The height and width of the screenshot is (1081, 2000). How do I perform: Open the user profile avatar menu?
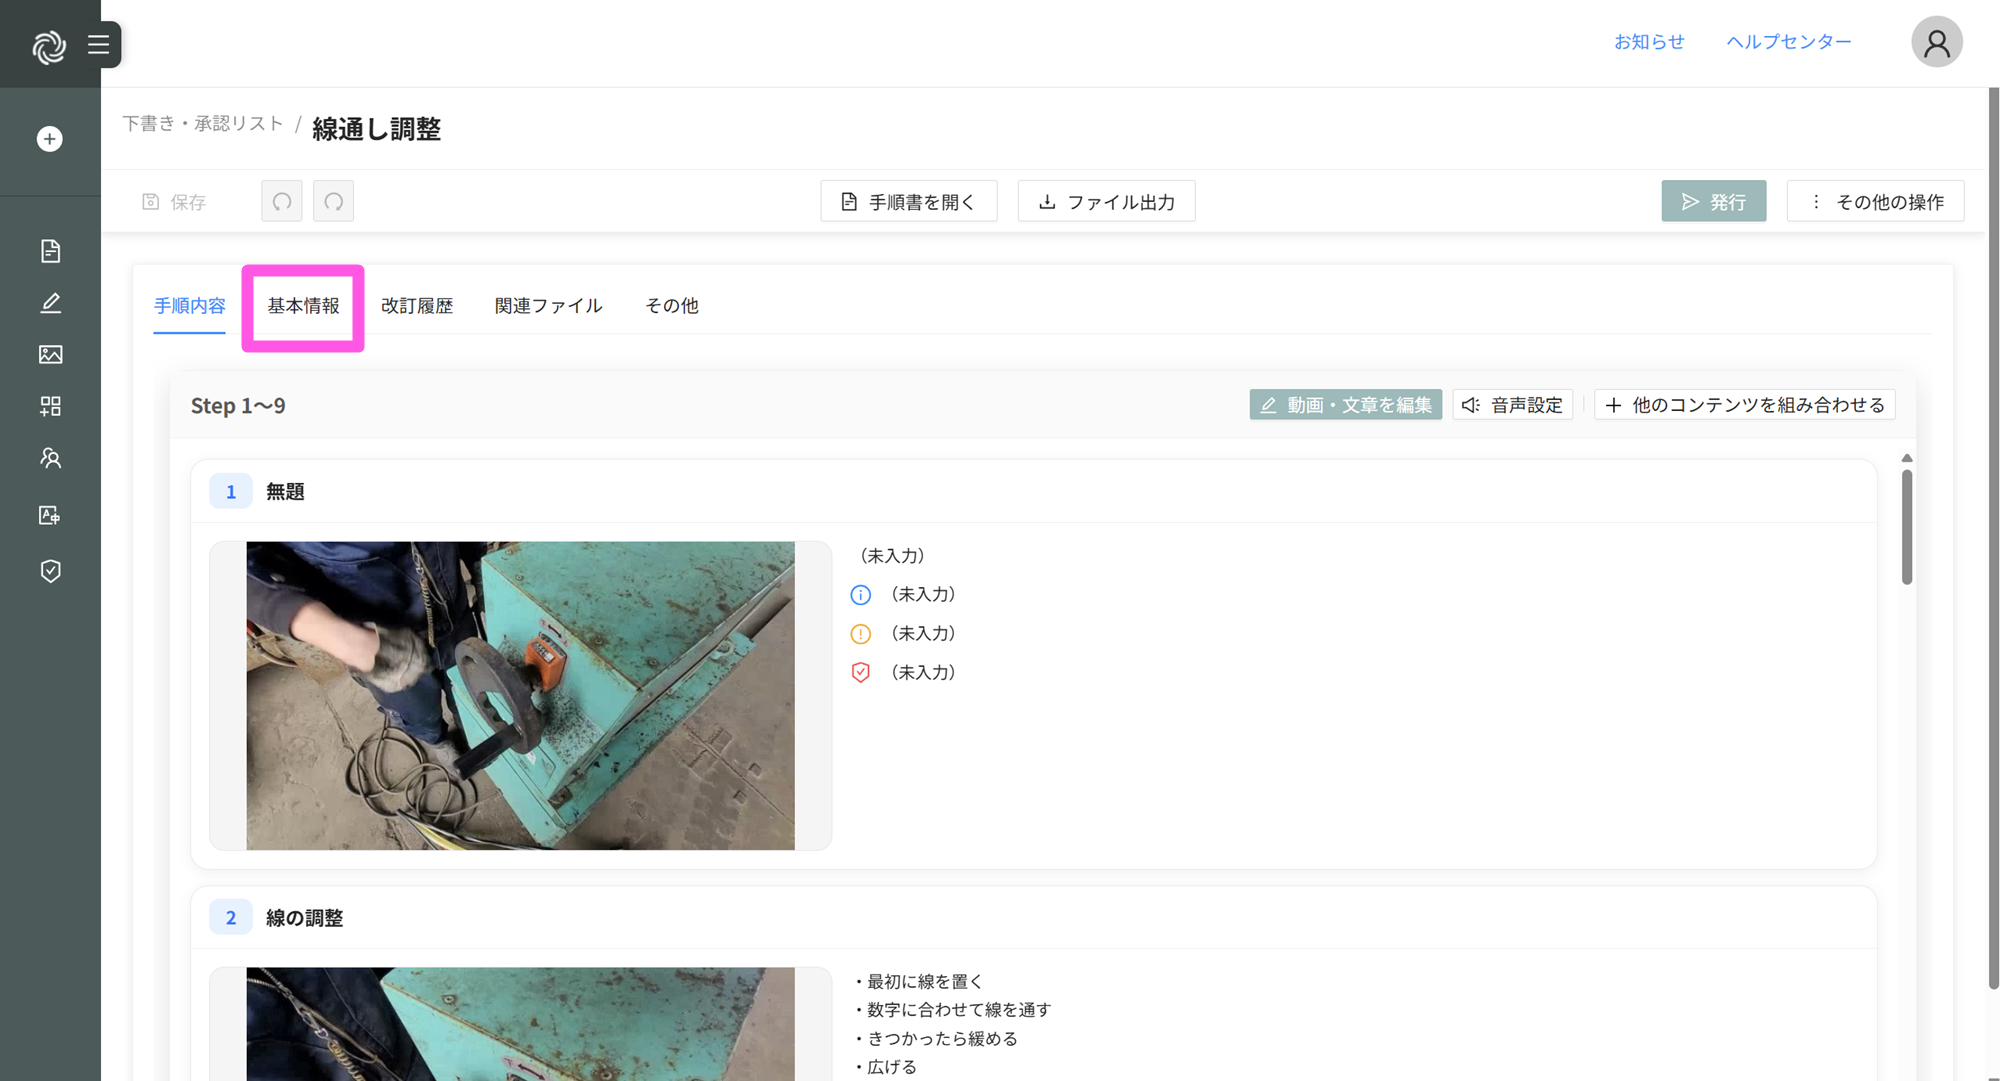point(1936,42)
